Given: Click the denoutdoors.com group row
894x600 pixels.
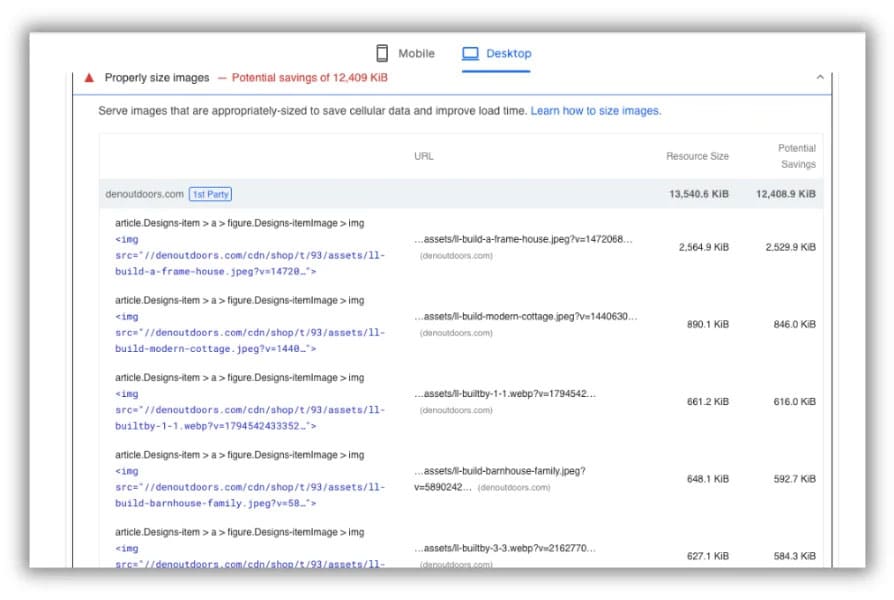Looking at the screenshot, I should [461, 194].
